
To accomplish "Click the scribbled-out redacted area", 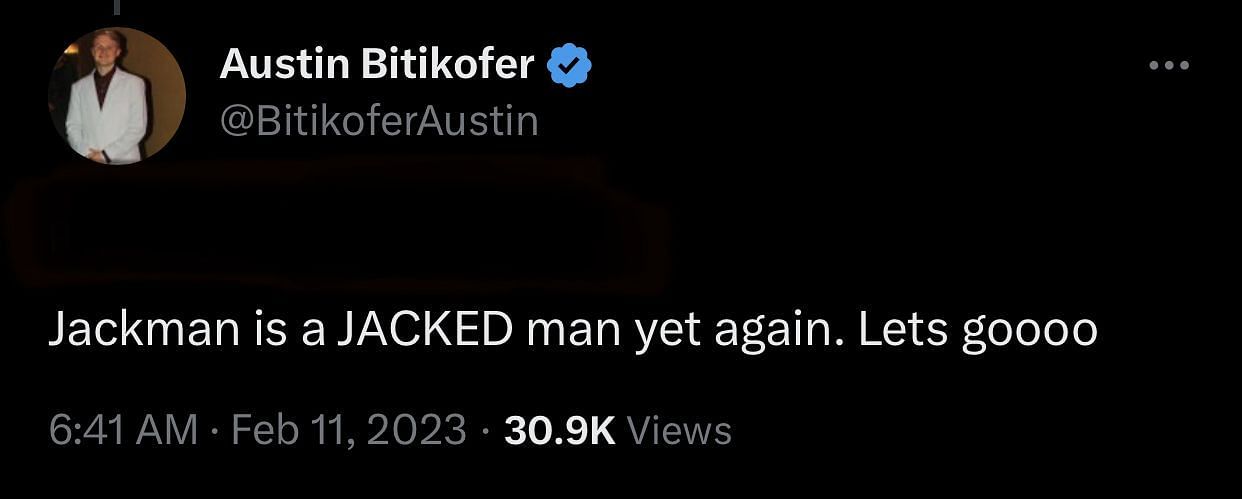I will 335,225.
